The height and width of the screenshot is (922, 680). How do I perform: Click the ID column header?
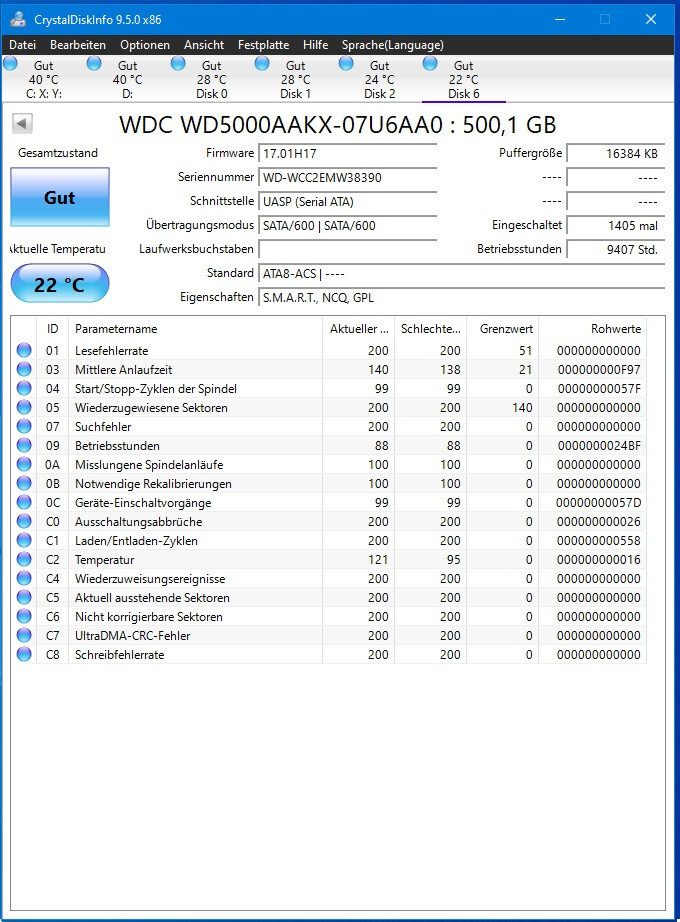[x=52, y=329]
